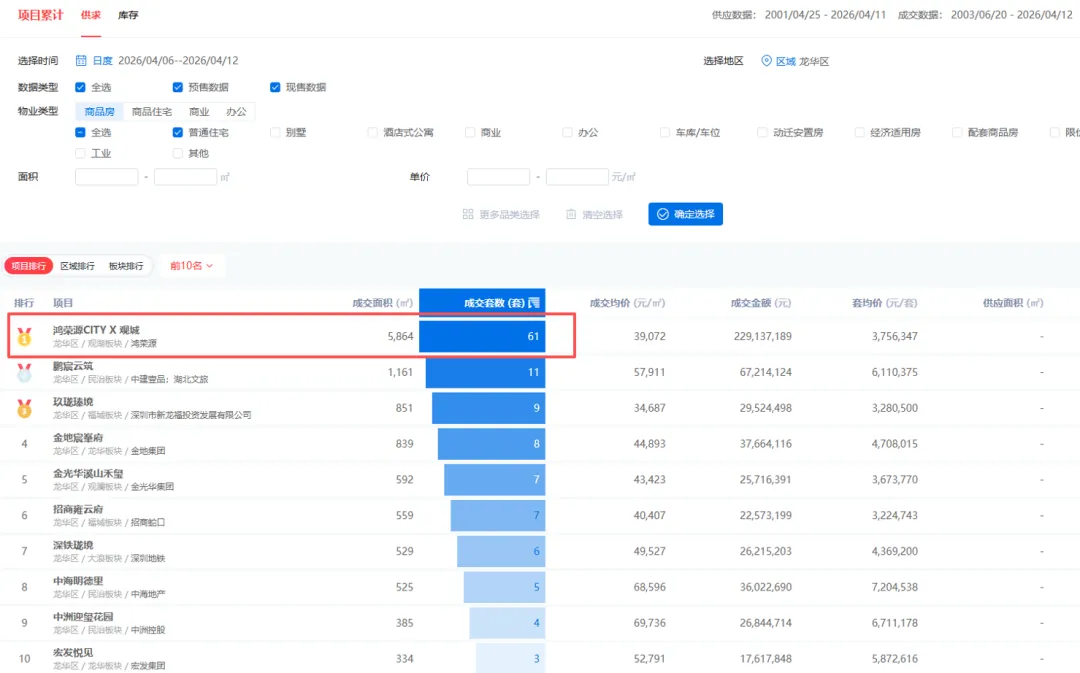
Task: Switch to 板块排行 ranking
Action: click(126, 266)
